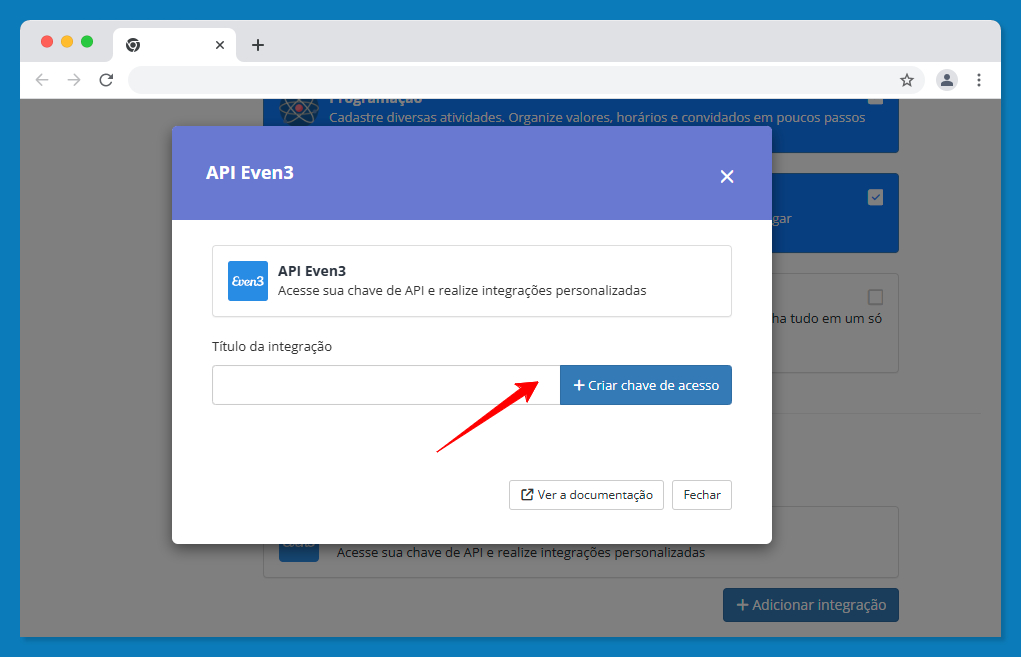Click the yellow macOS minimize dot
Image resolution: width=1021 pixels, height=657 pixels.
(67, 42)
